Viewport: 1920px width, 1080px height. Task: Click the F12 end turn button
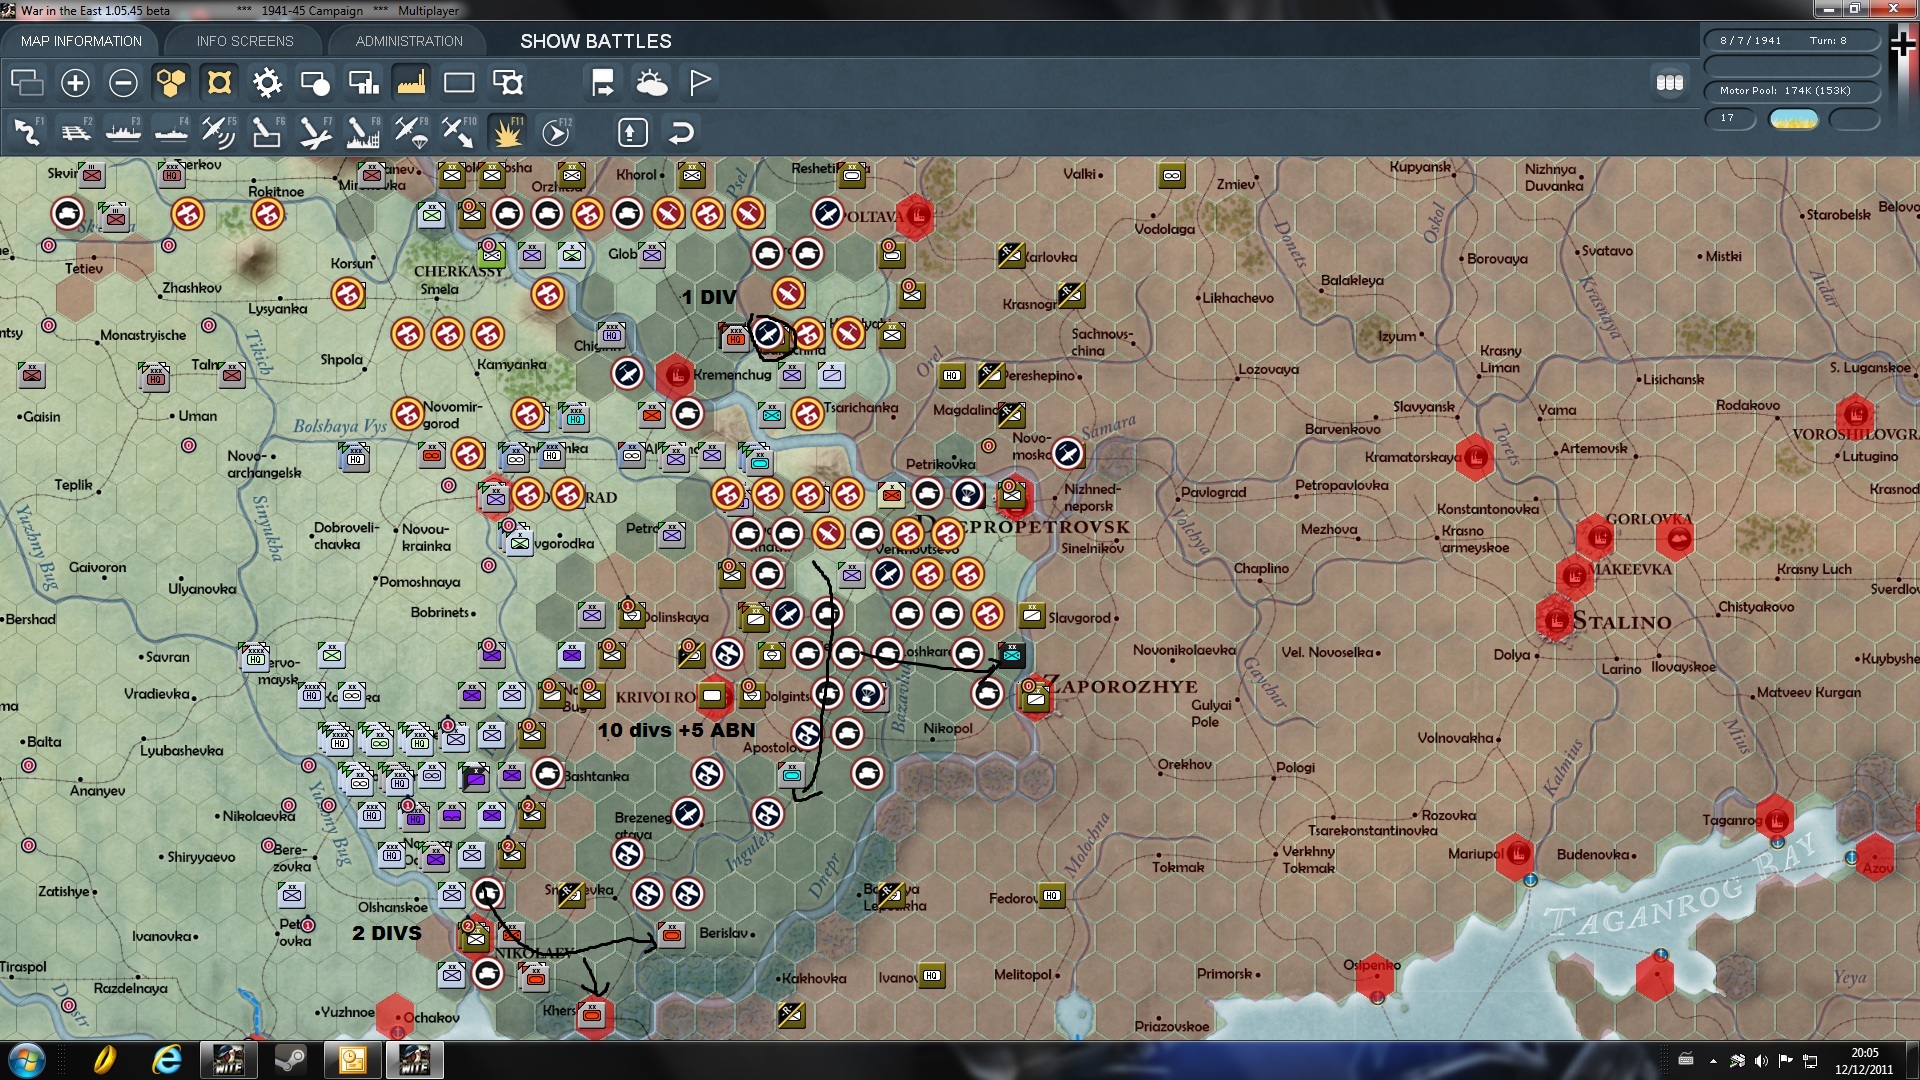click(555, 132)
